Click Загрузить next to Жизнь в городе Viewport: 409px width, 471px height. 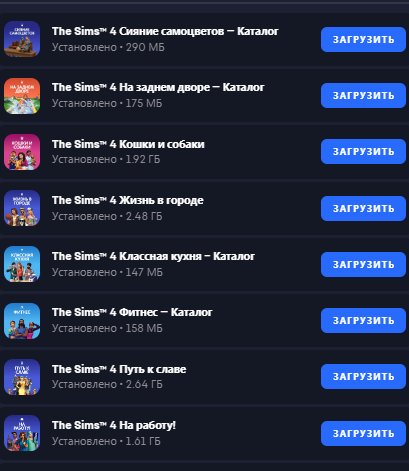point(363,208)
